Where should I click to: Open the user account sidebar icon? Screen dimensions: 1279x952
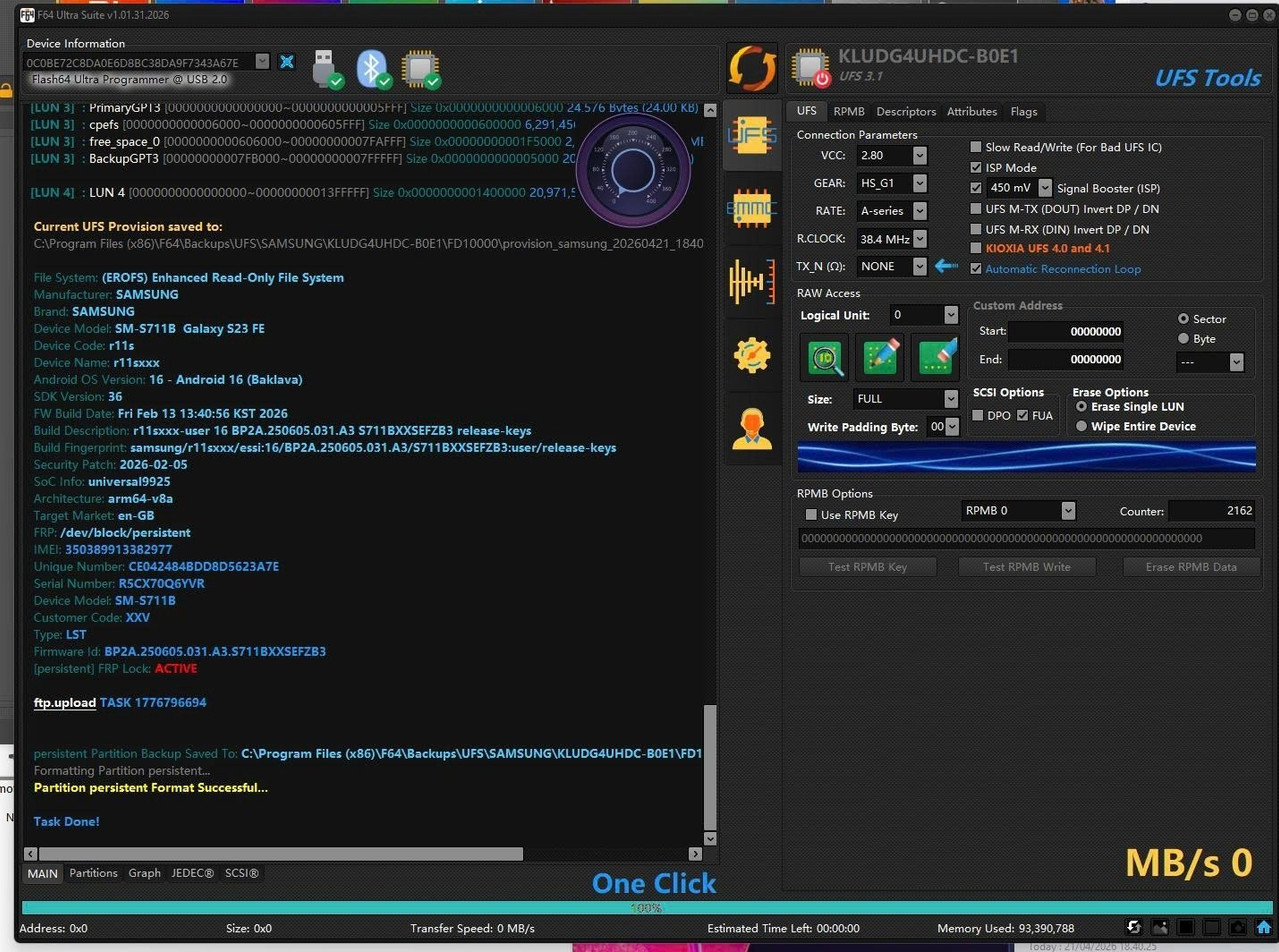pos(752,428)
